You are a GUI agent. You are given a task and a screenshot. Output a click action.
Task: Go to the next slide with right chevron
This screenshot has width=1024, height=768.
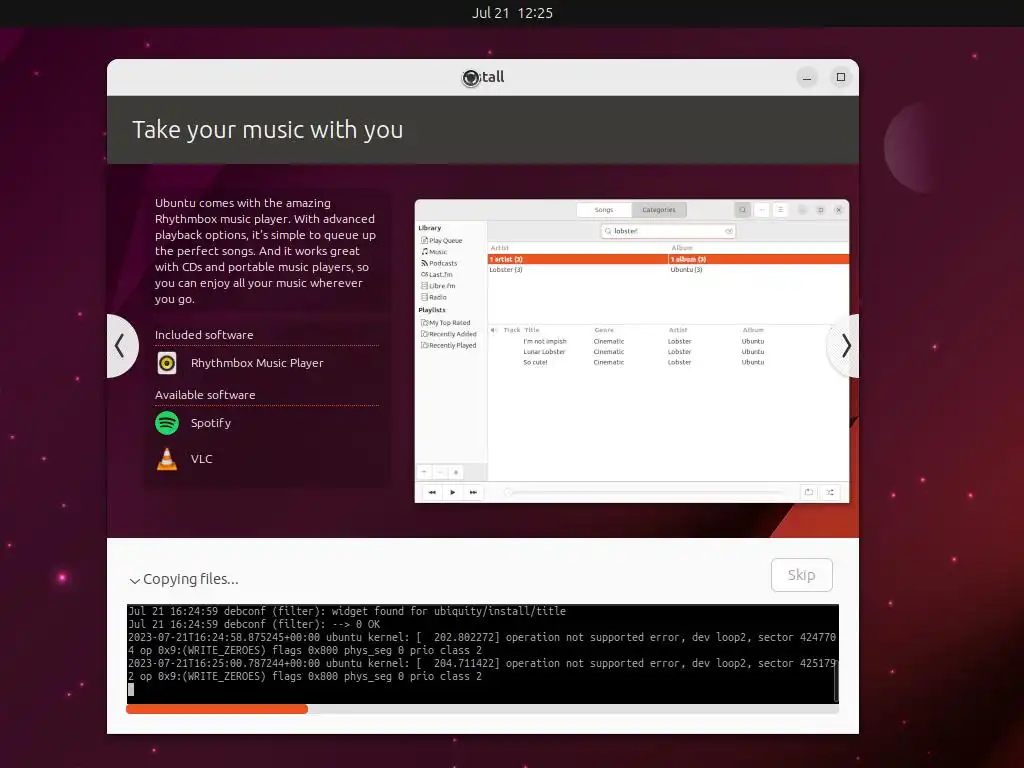coord(844,345)
